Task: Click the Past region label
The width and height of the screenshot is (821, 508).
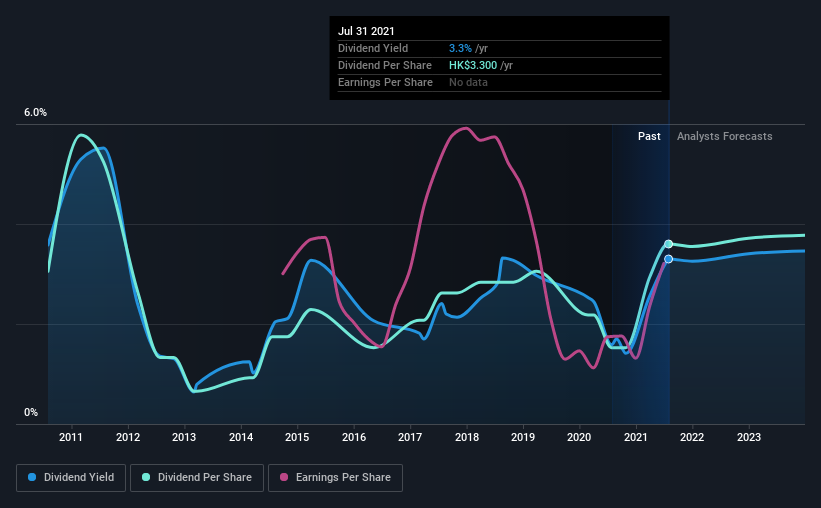Action: [x=649, y=136]
